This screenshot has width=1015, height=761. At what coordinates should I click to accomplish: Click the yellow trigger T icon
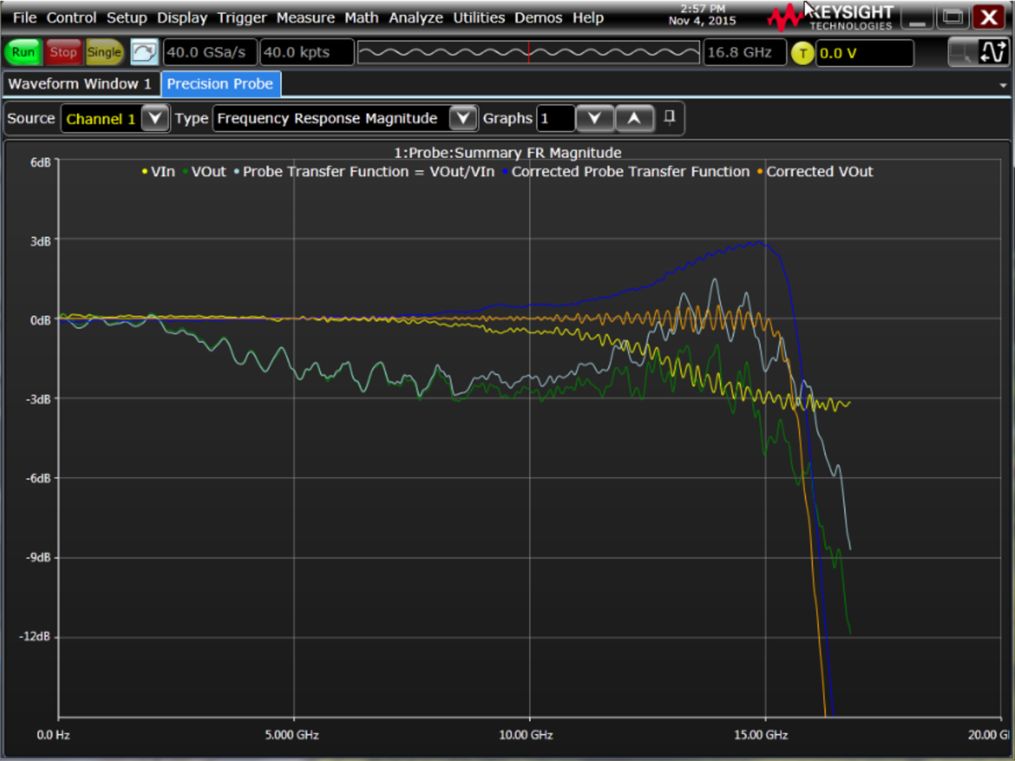803,53
